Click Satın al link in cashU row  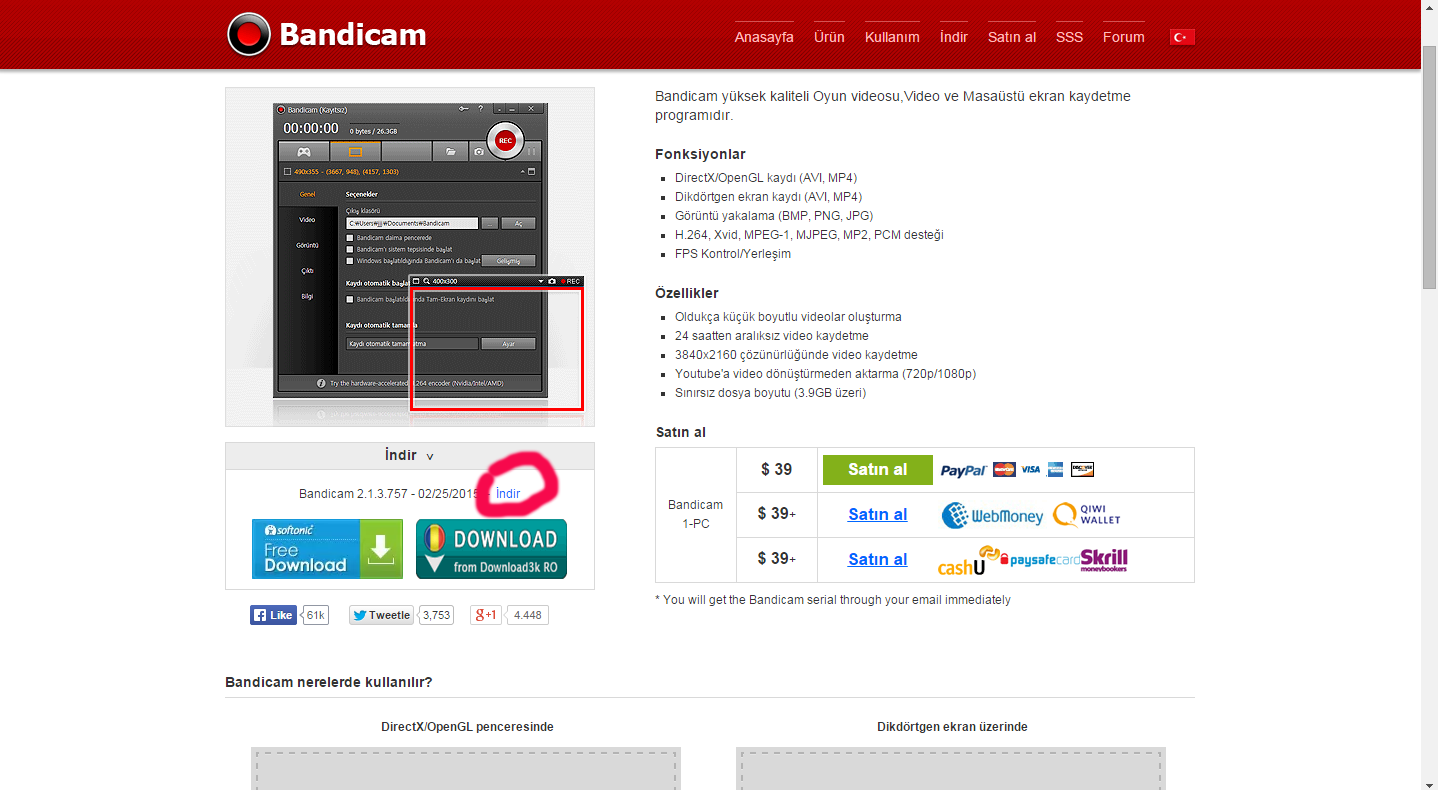(878, 560)
